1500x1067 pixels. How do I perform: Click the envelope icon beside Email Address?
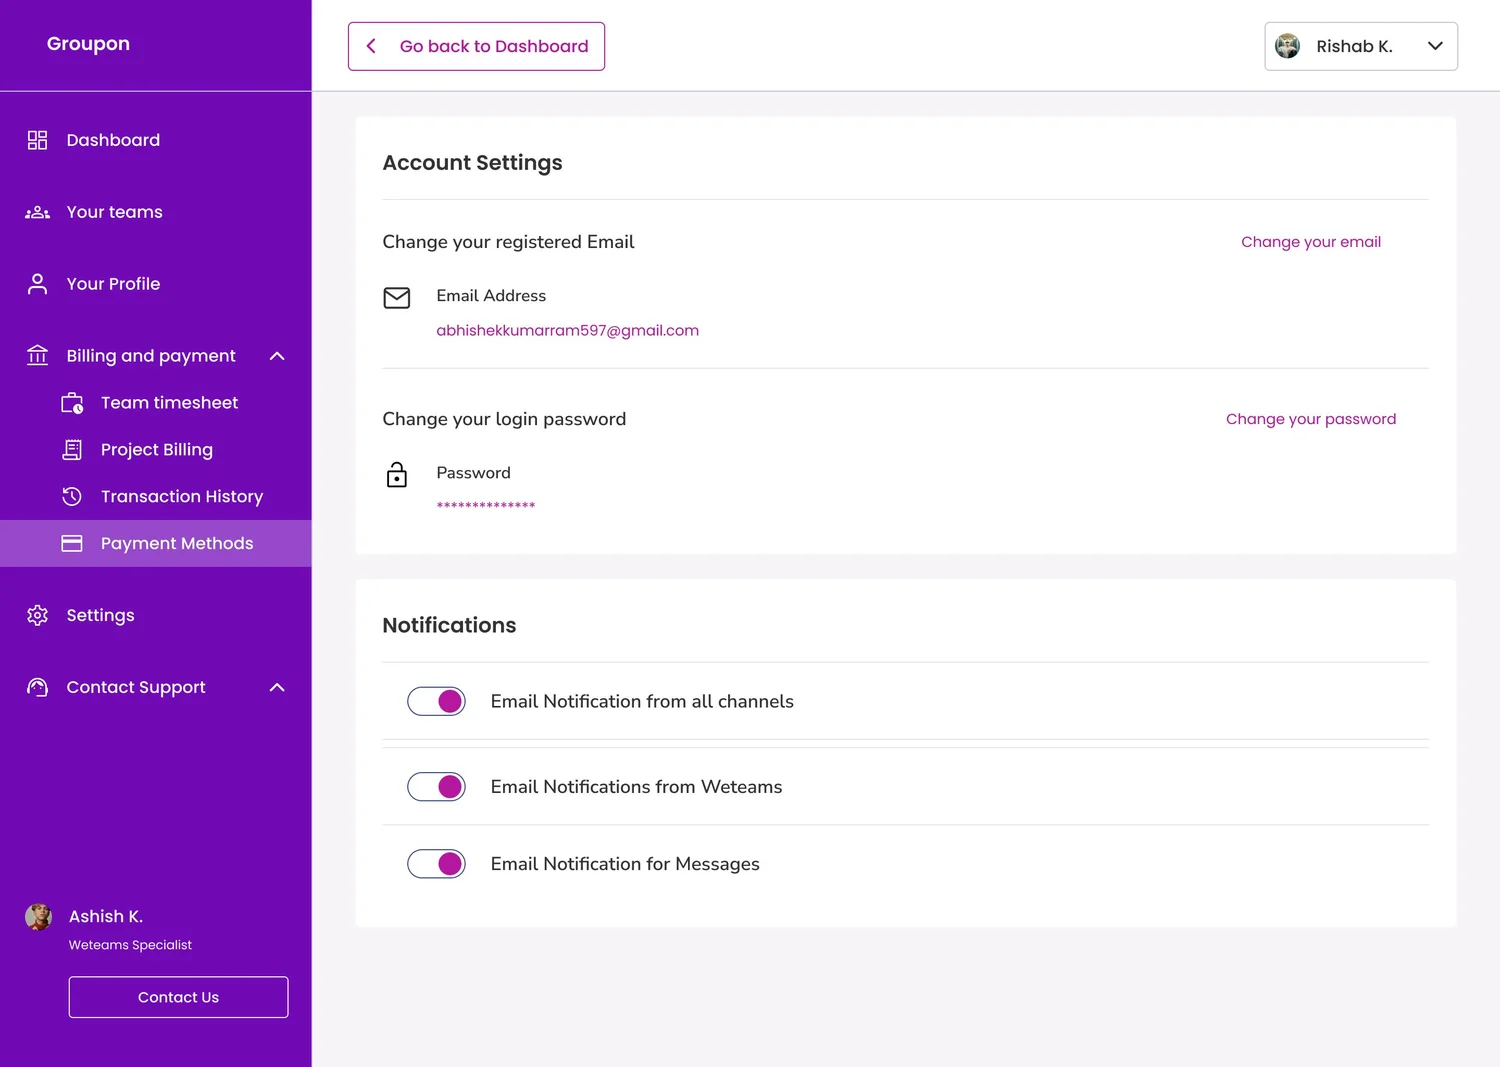(397, 298)
